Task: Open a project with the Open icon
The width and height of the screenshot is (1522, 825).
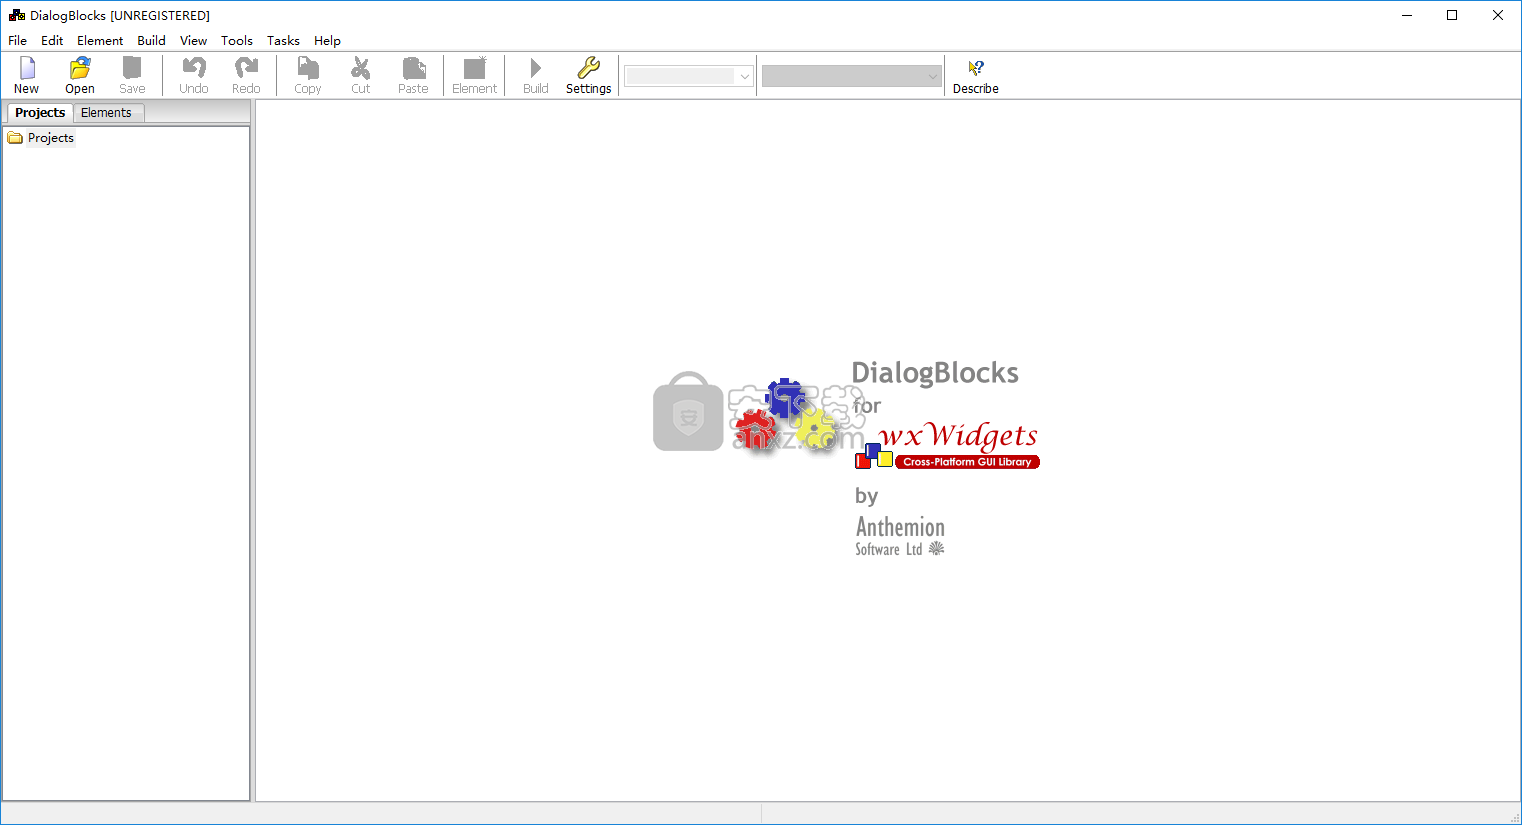Action: 80,68
